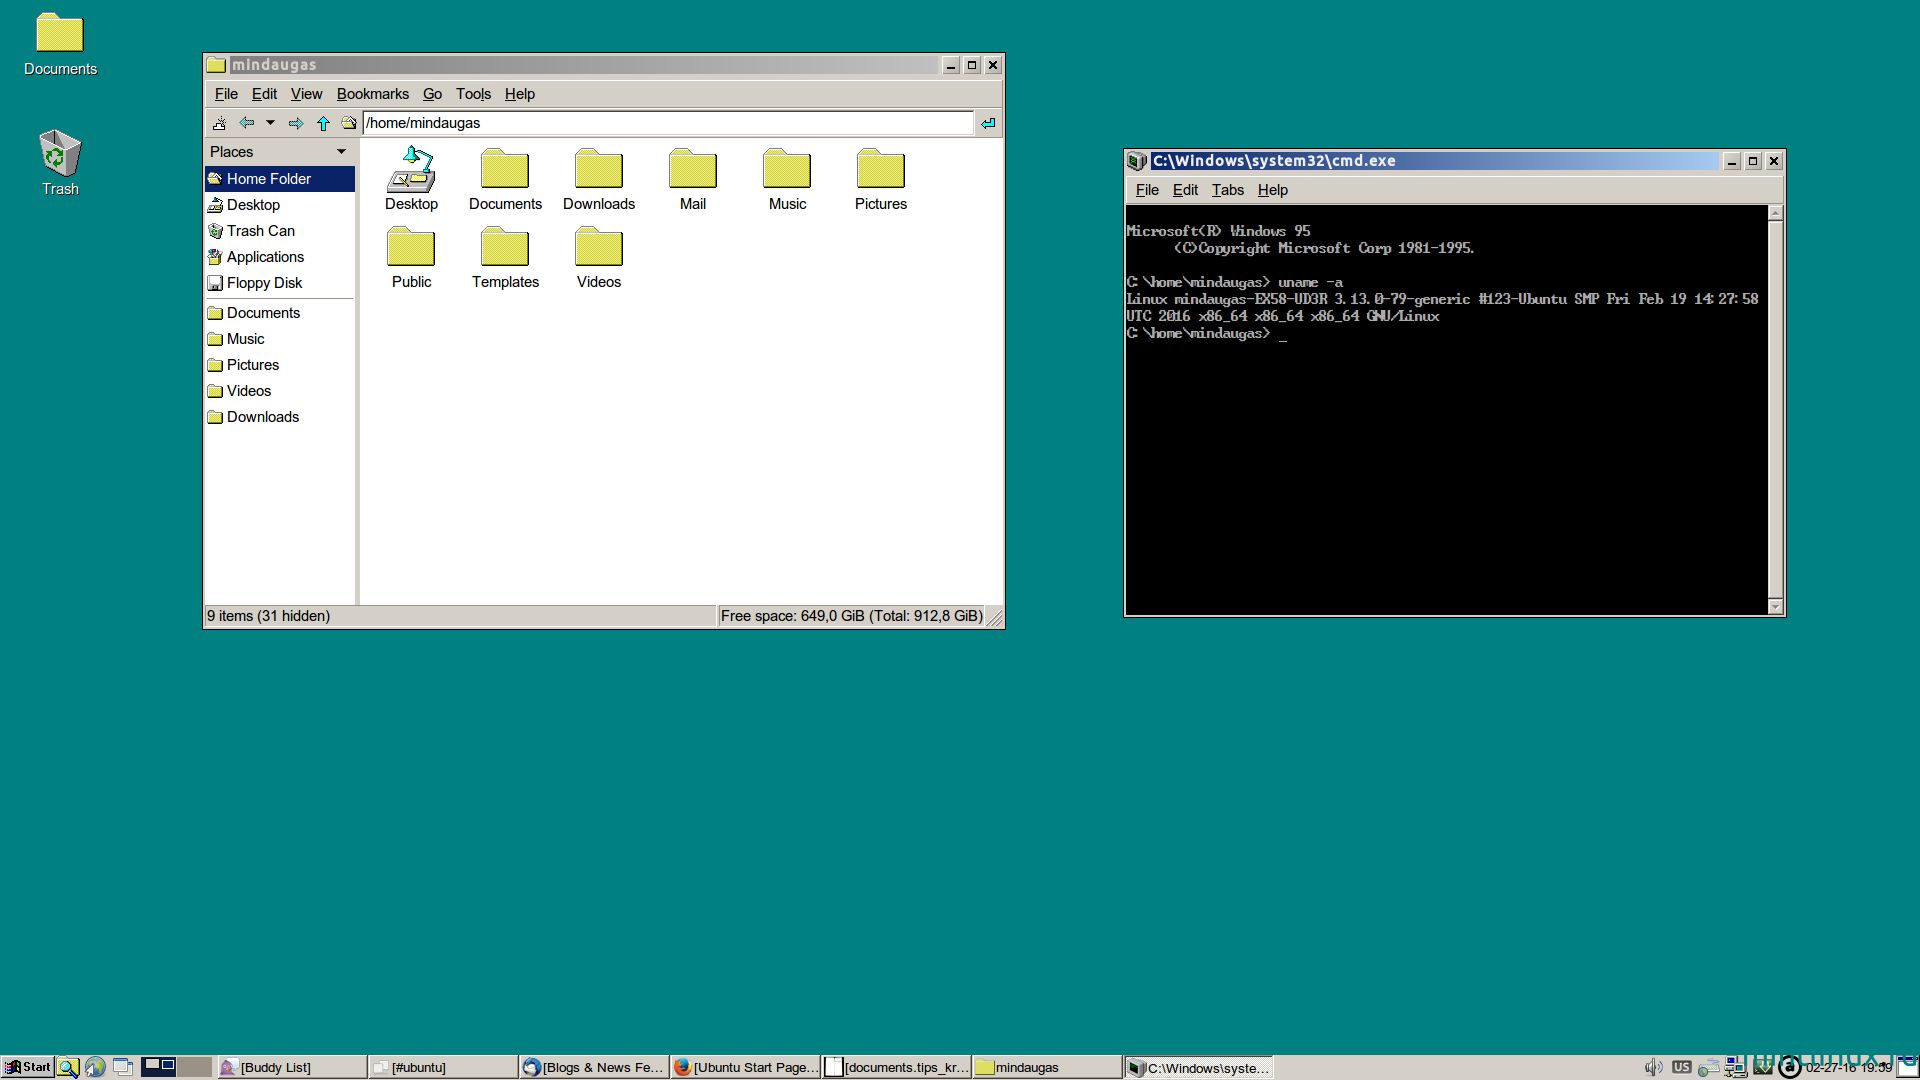Click the US keyboard layout indicator

[x=1681, y=1067]
